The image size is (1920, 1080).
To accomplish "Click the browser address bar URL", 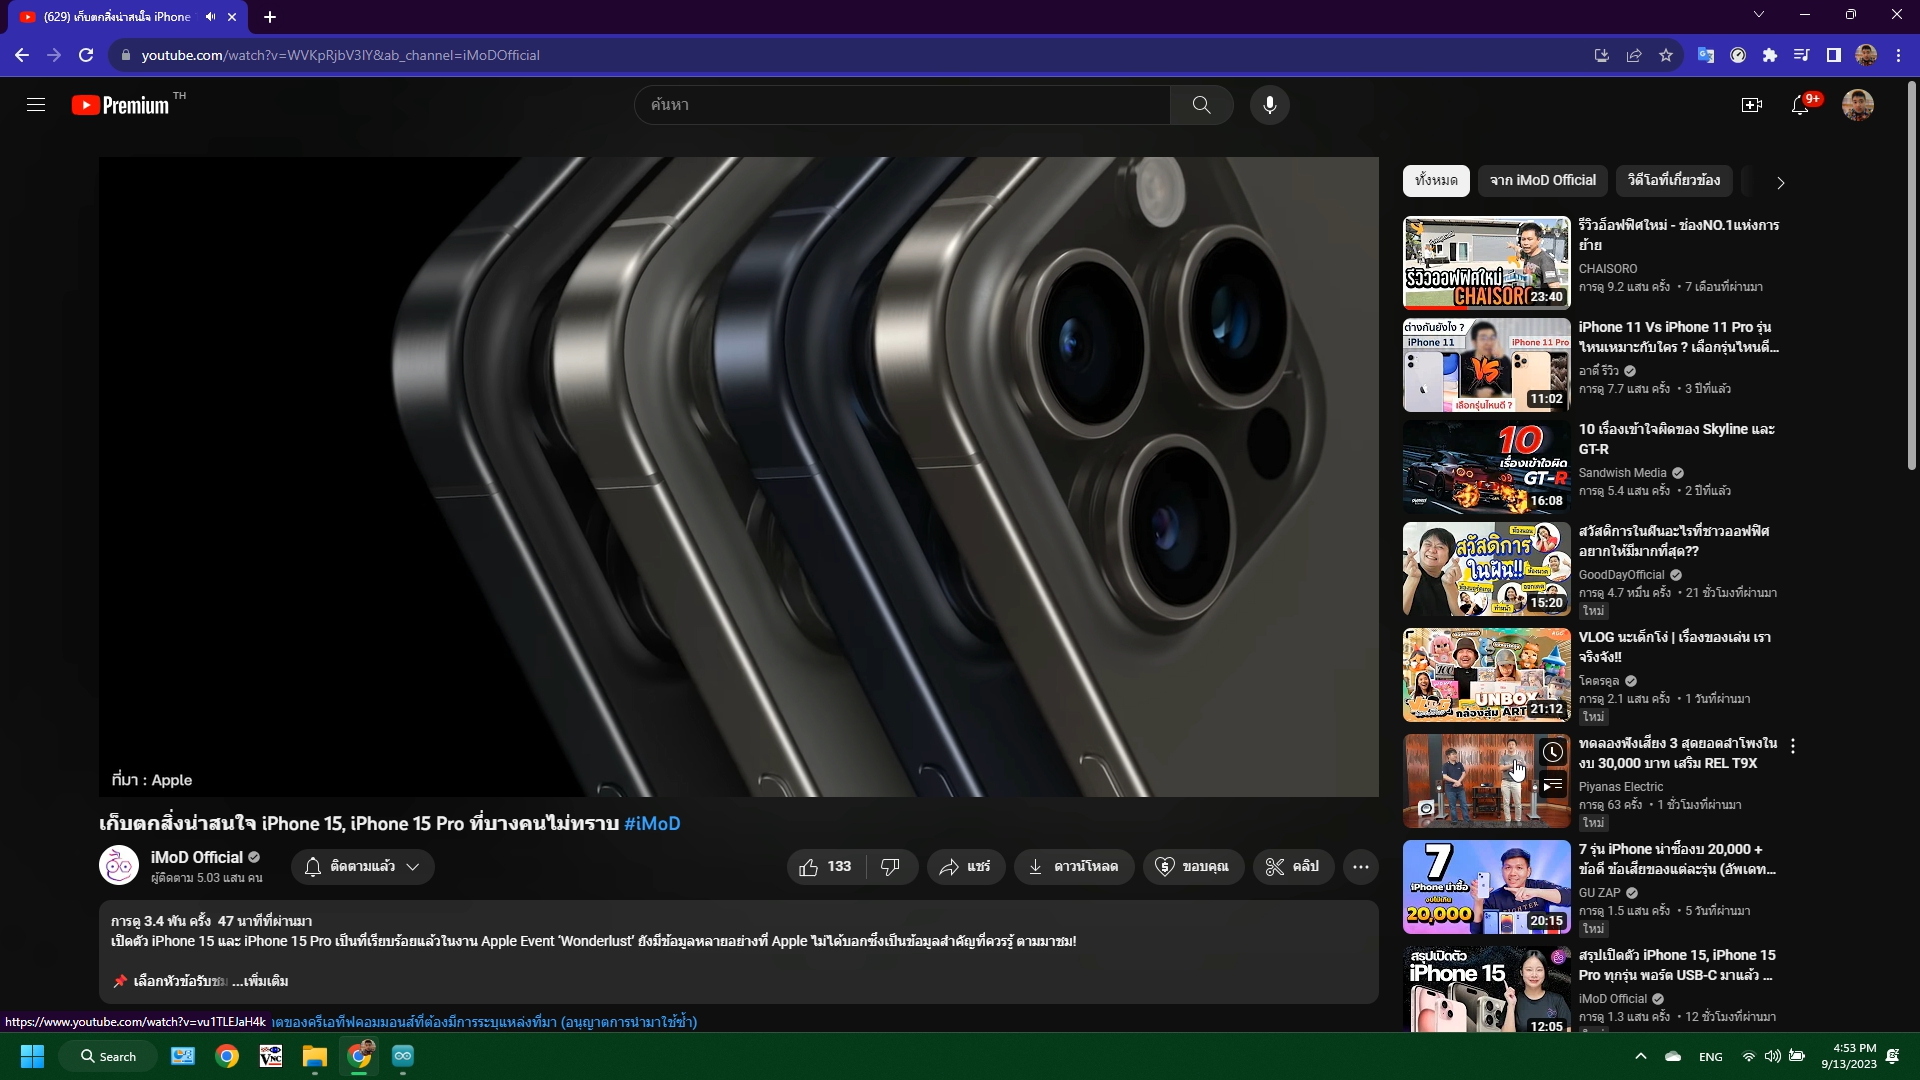I will pyautogui.click(x=340, y=55).
